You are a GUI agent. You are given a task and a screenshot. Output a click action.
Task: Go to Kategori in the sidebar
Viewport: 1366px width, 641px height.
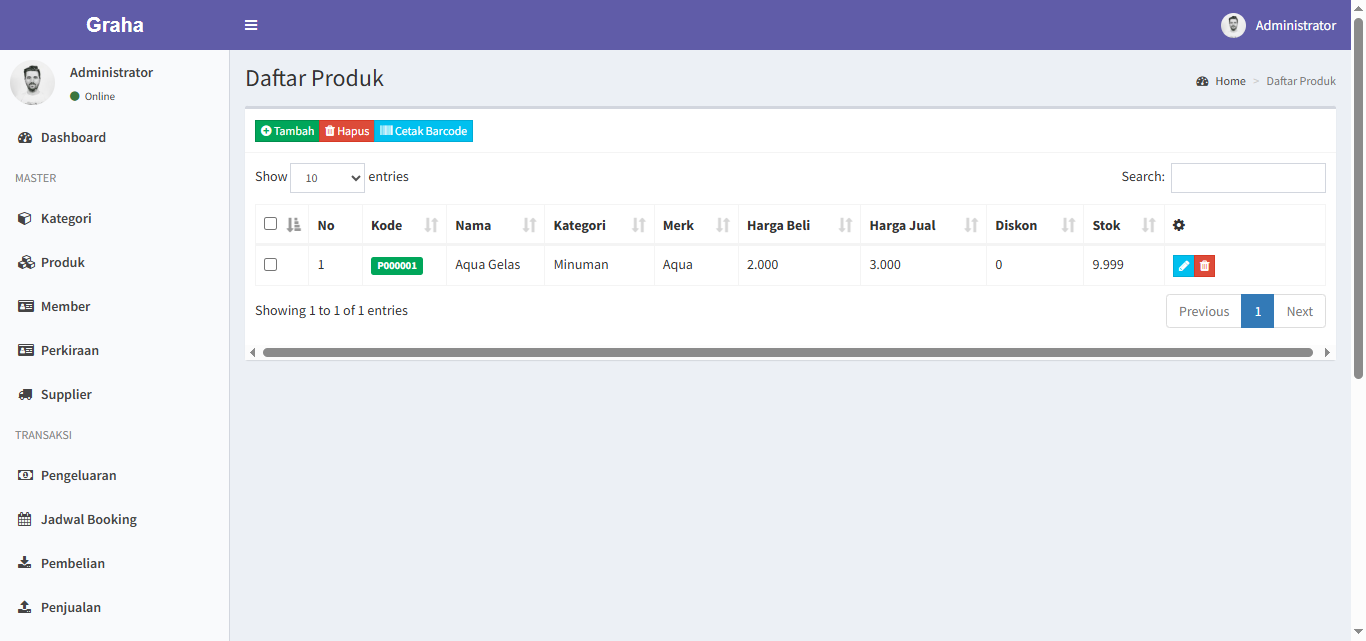pyautogui.click(x=66, y=219)
